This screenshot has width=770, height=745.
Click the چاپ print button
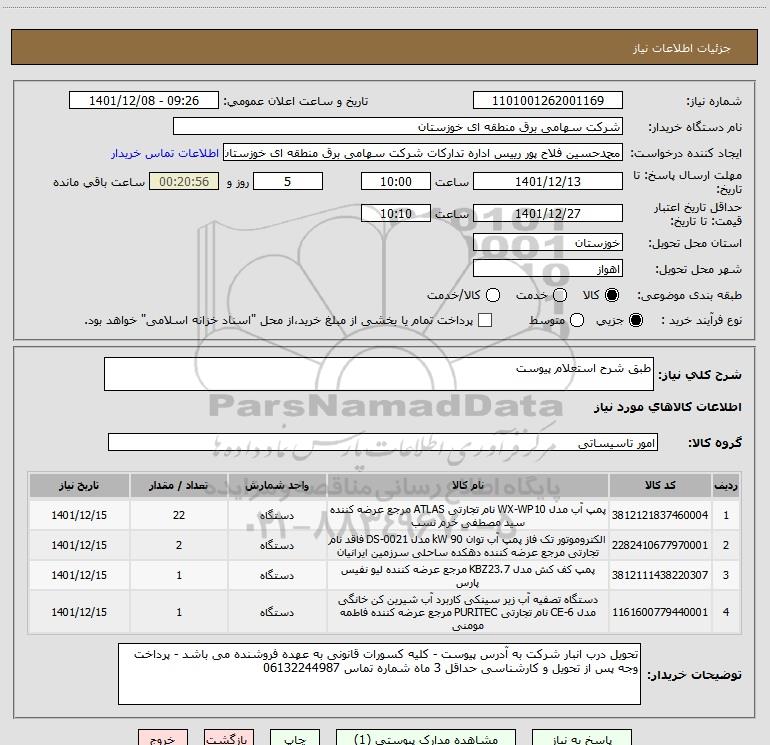click(295, 738)
